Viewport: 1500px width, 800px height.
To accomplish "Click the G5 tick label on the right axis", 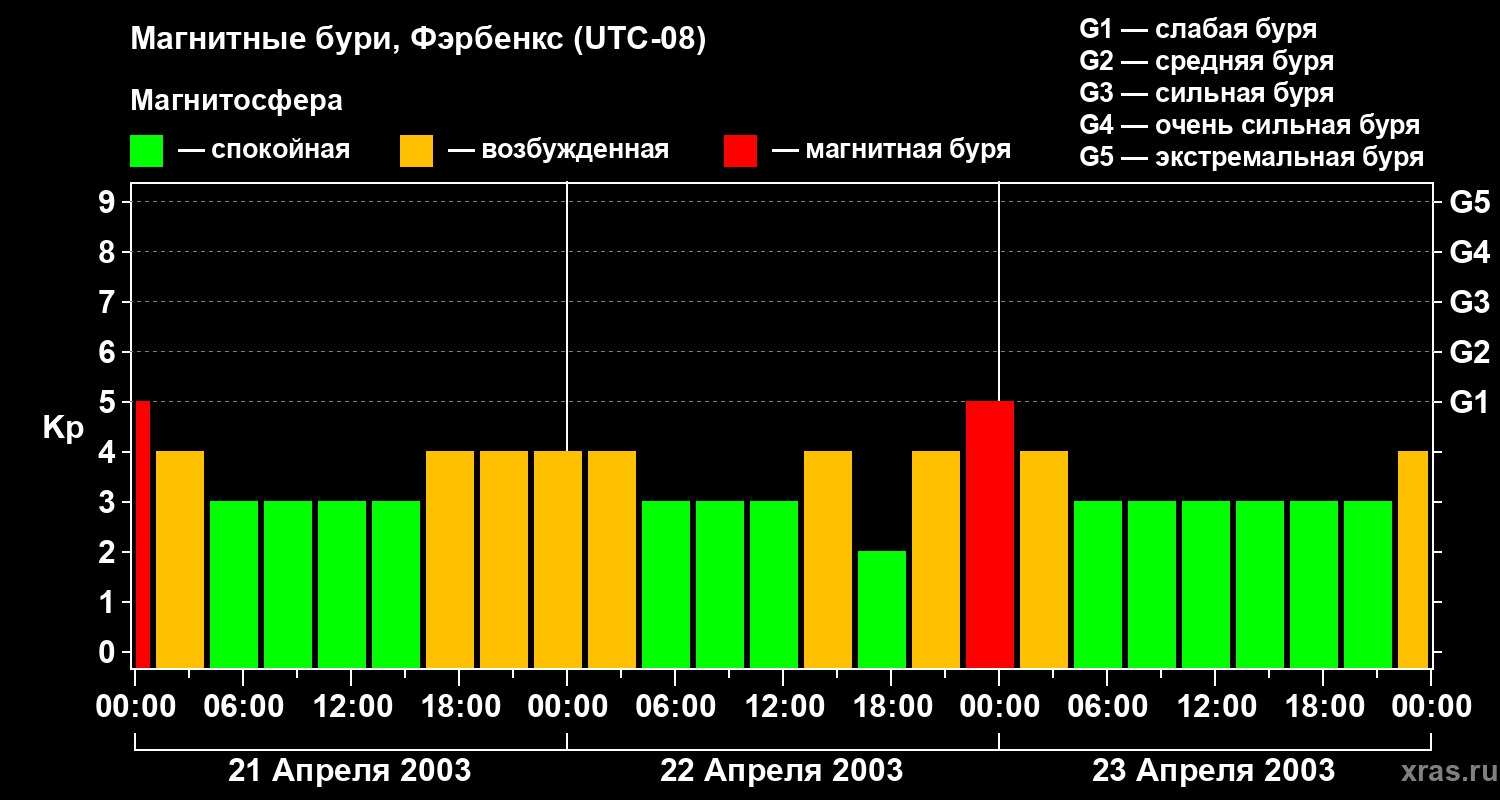I will (1470, 202).
